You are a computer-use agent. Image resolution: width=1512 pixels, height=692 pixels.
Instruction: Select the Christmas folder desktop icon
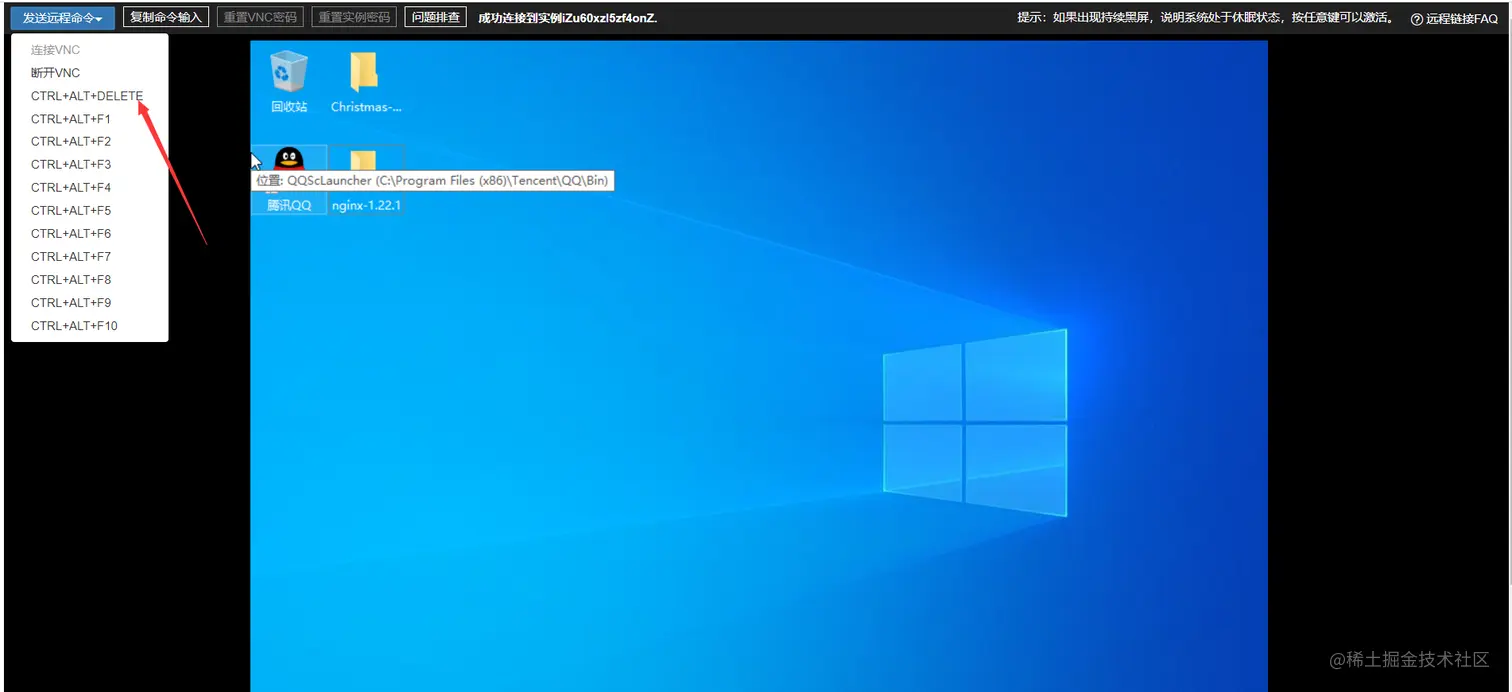pos(364,72)
